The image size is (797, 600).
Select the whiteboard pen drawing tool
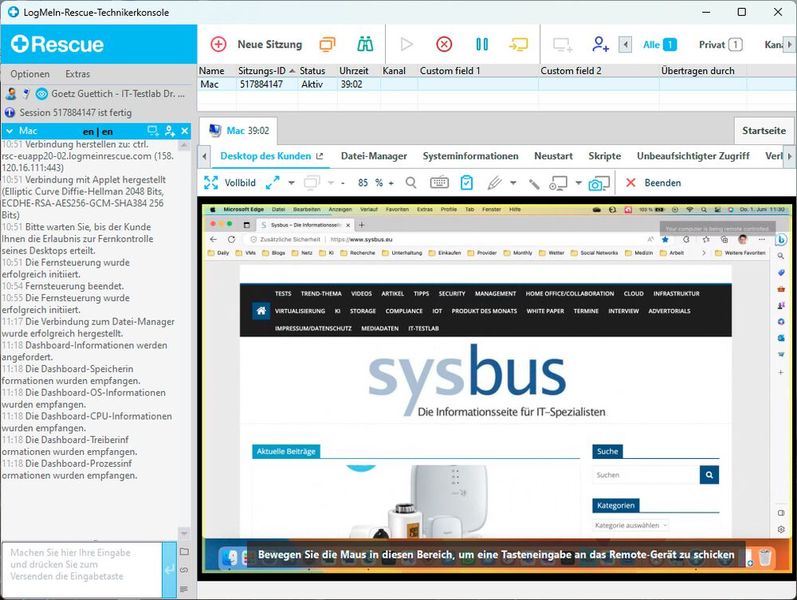pos(494,183)
